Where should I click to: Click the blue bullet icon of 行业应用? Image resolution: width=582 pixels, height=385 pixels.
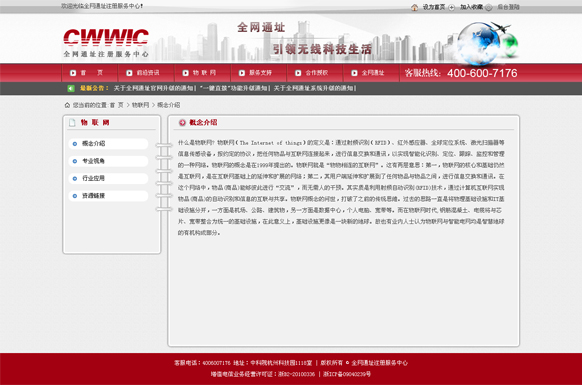pyautogui.click(x=75, y=179)
